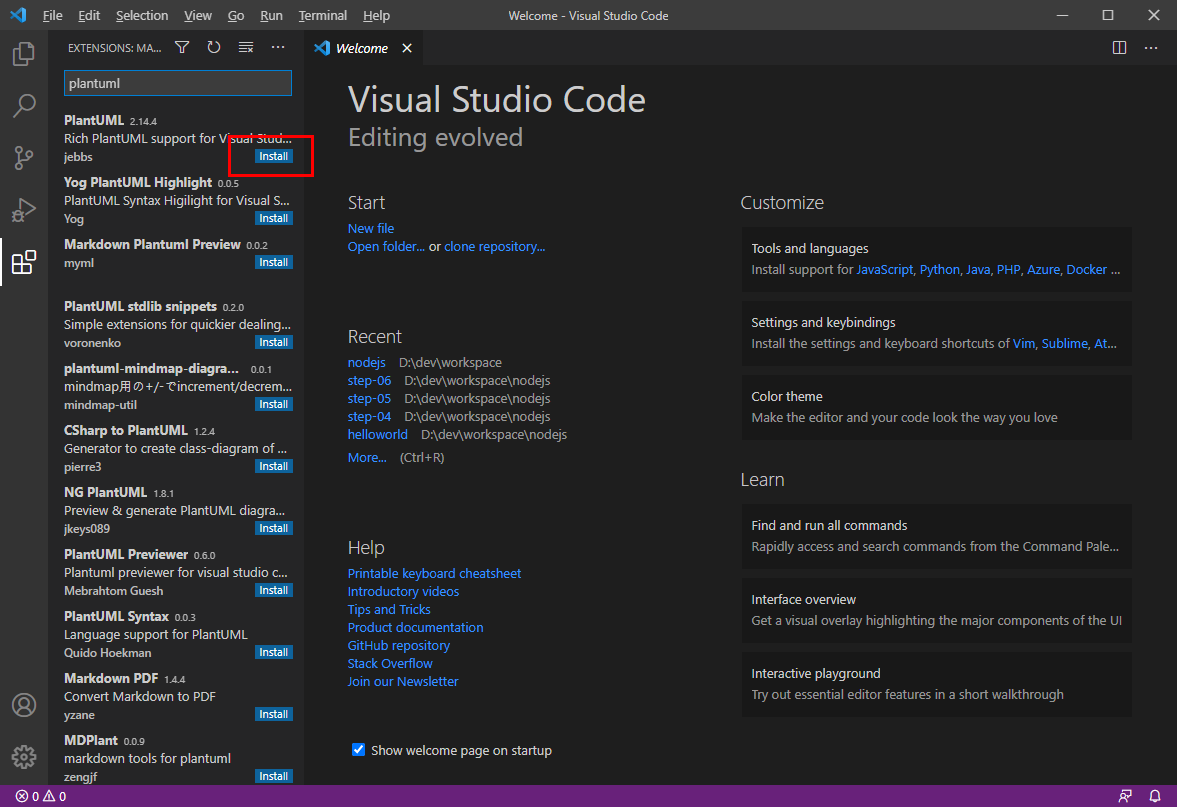Image resolution: width=1177 pixels, height=807 pixels.
Task: Toggle Show welcome page on startup
Action: tap(358, 749)
